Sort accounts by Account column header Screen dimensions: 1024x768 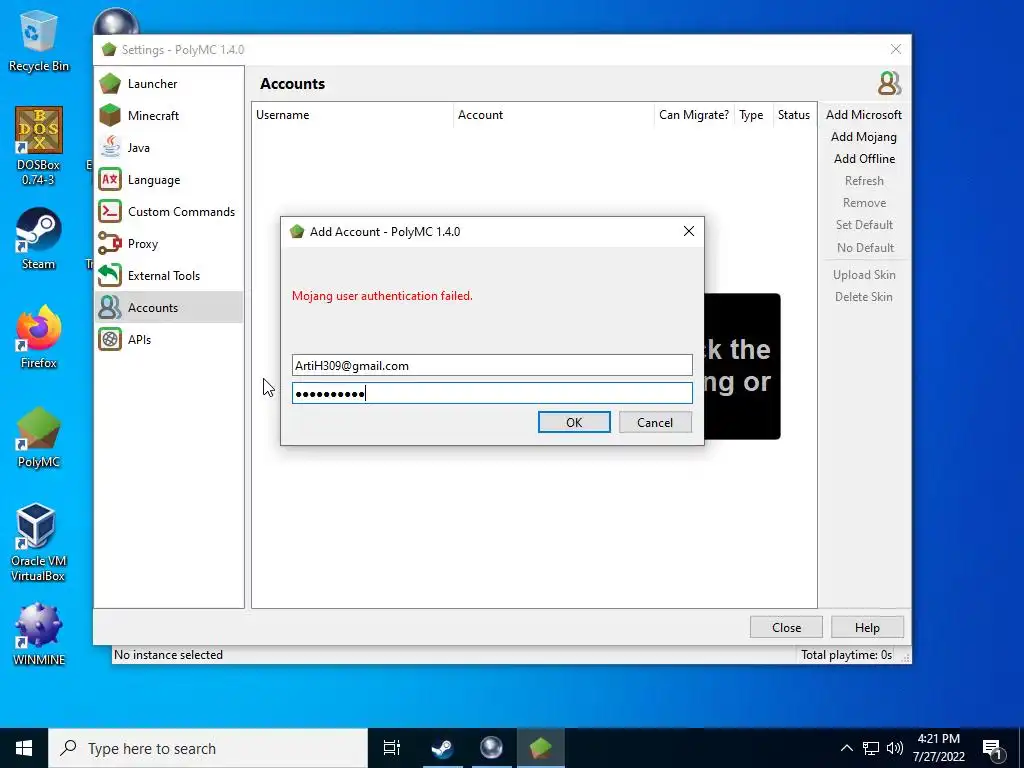(x=554, y=115)
